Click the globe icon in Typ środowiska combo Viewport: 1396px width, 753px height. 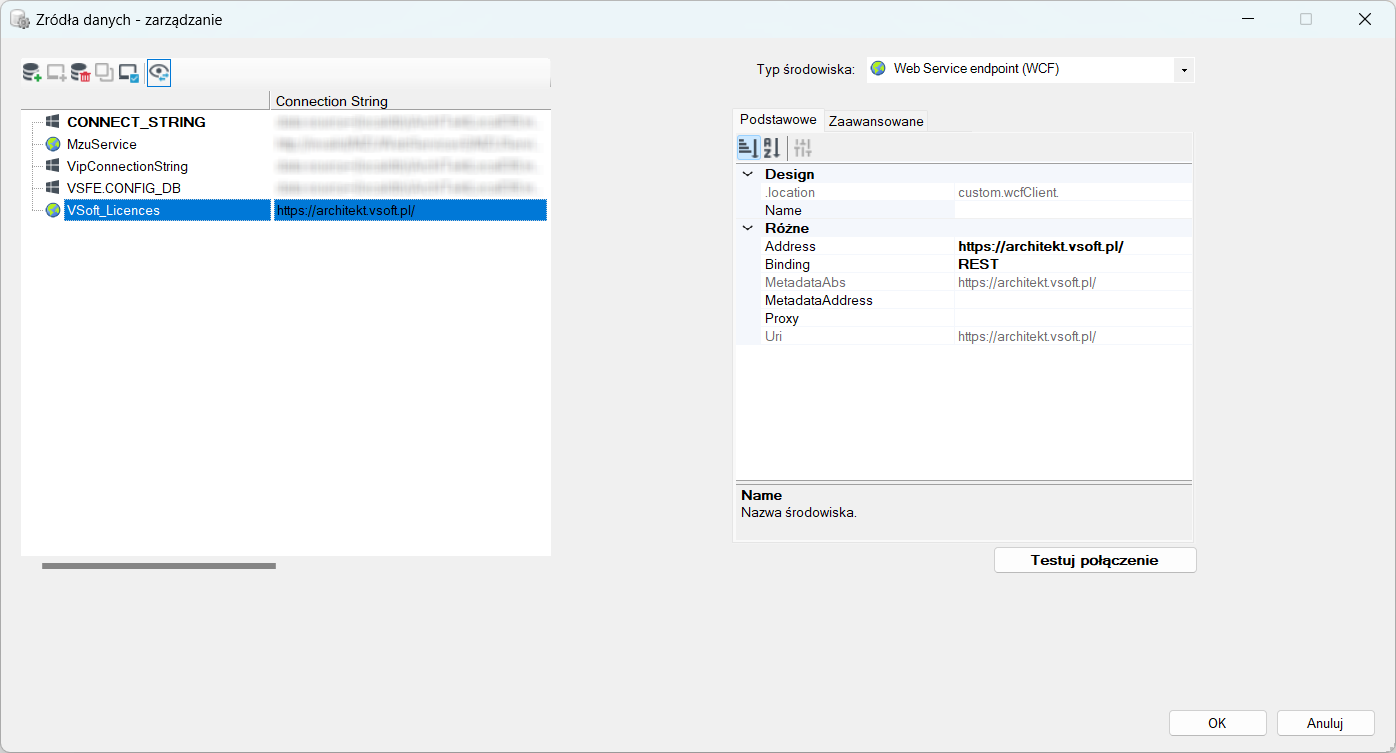pos(878,69)
